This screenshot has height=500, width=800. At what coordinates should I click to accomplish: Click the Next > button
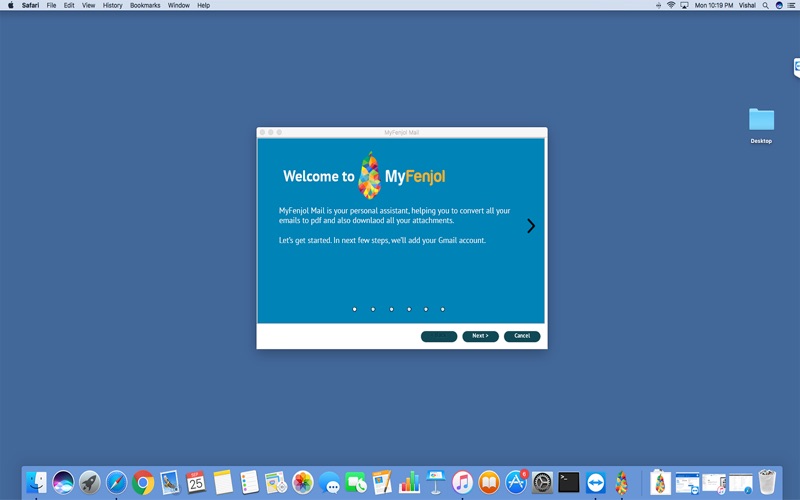point(480,336)
